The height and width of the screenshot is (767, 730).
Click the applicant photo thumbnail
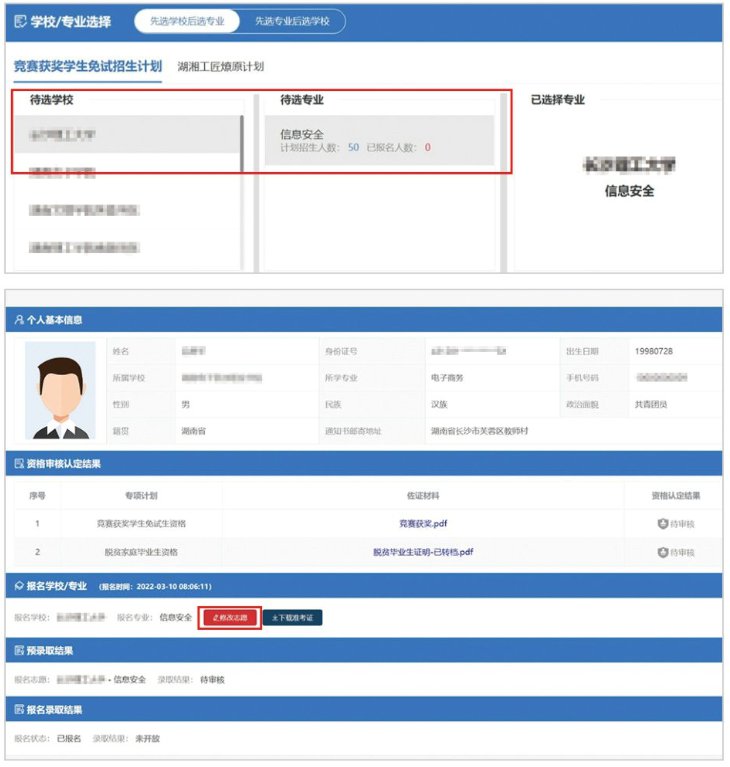(60, 390)
